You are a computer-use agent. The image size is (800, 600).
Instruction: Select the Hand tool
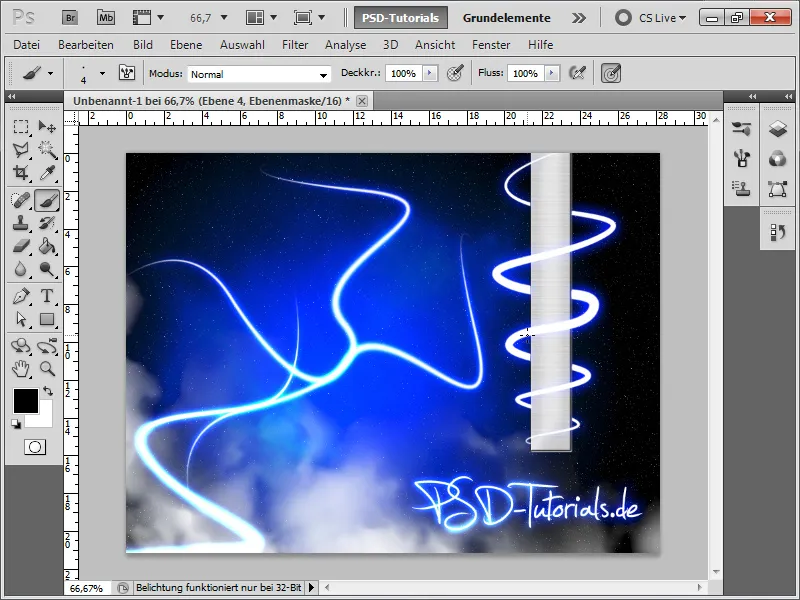tap(21, 368)
